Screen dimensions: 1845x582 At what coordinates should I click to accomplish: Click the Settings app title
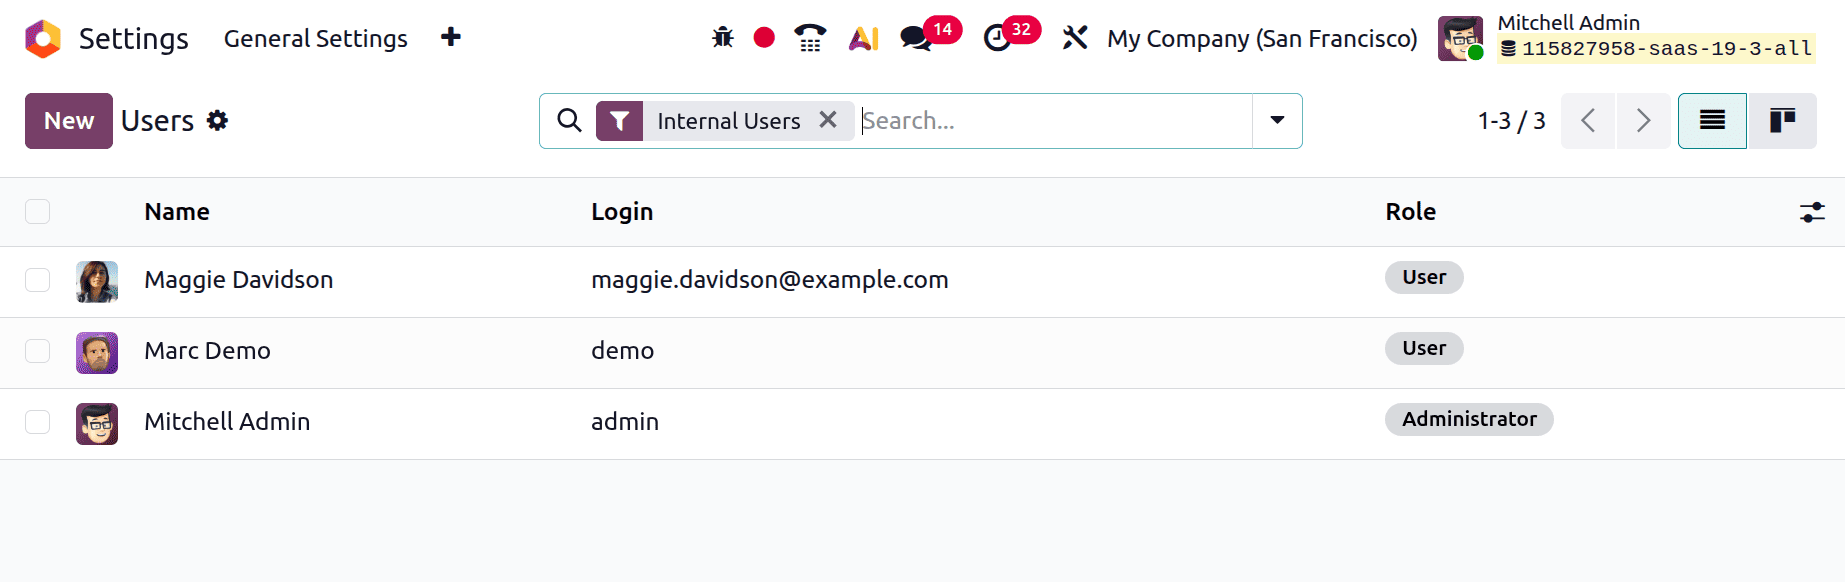click(x=133, y=38)
